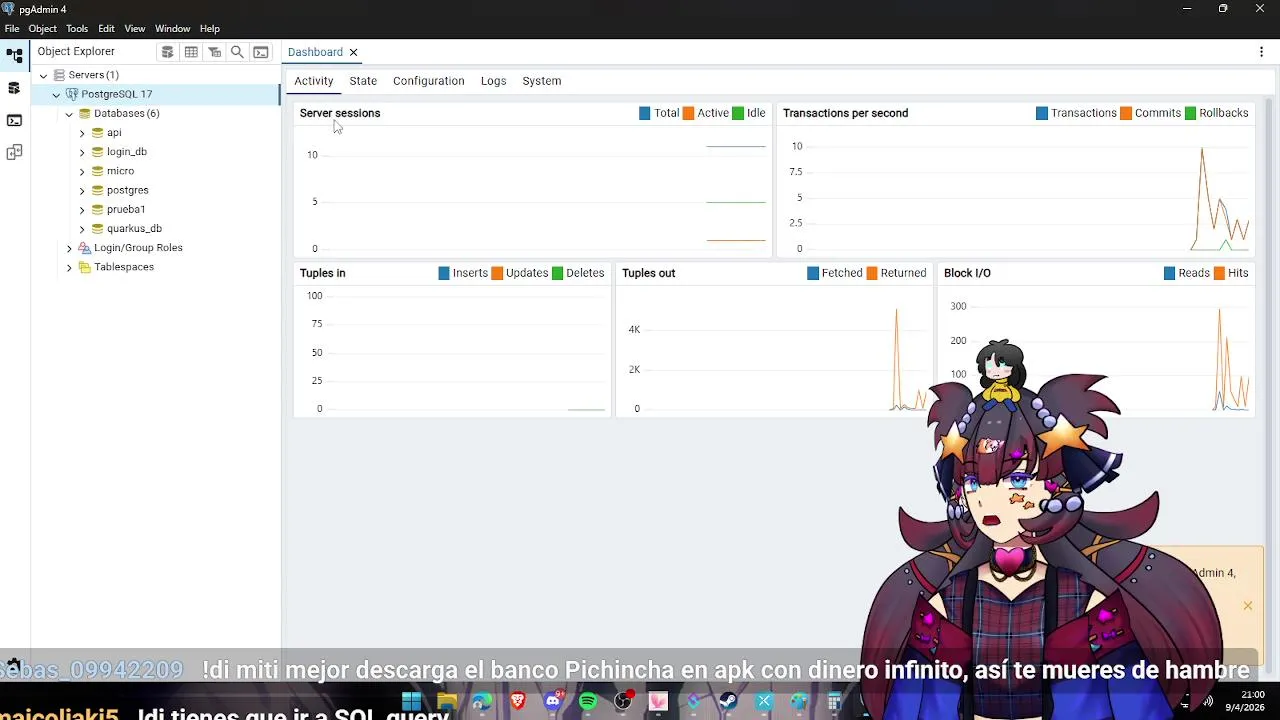Switch to the Dashboard tab
This screenshot has width=1280, height=720.
(x=315, y=52)
